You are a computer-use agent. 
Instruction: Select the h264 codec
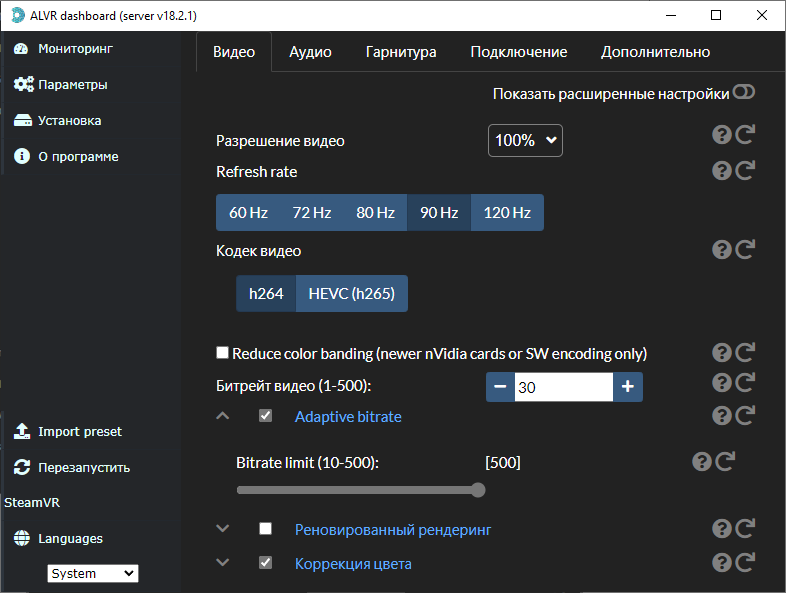tap(266, 294)
